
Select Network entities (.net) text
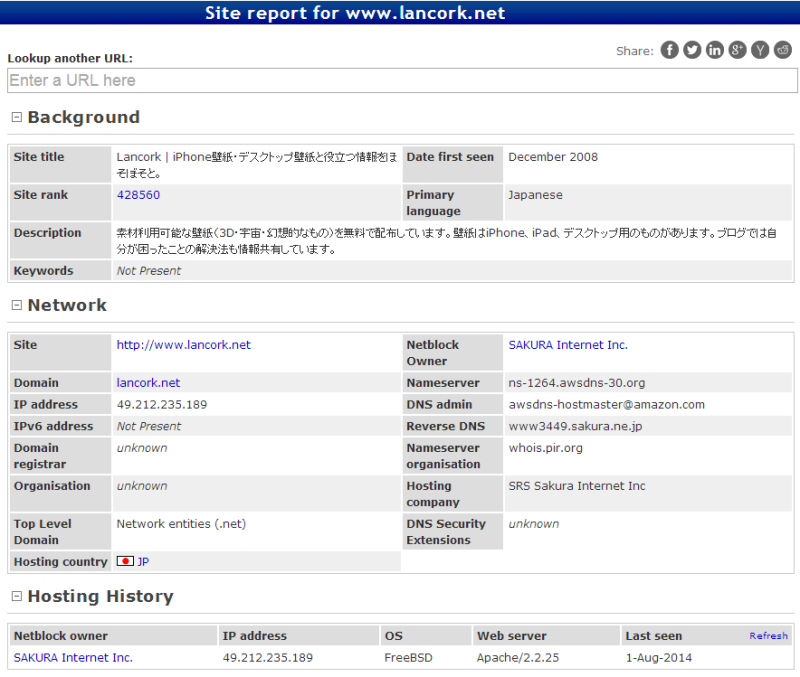181,524
